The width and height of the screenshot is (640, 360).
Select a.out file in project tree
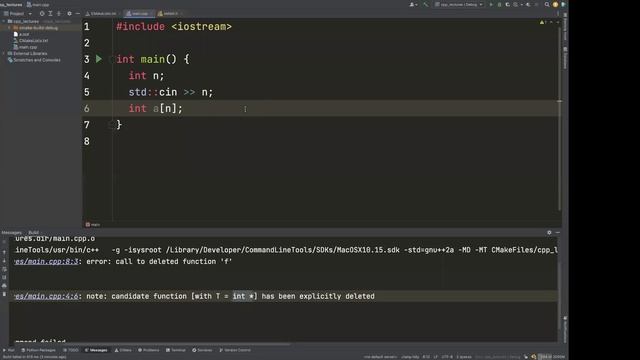tap(22, 34)
